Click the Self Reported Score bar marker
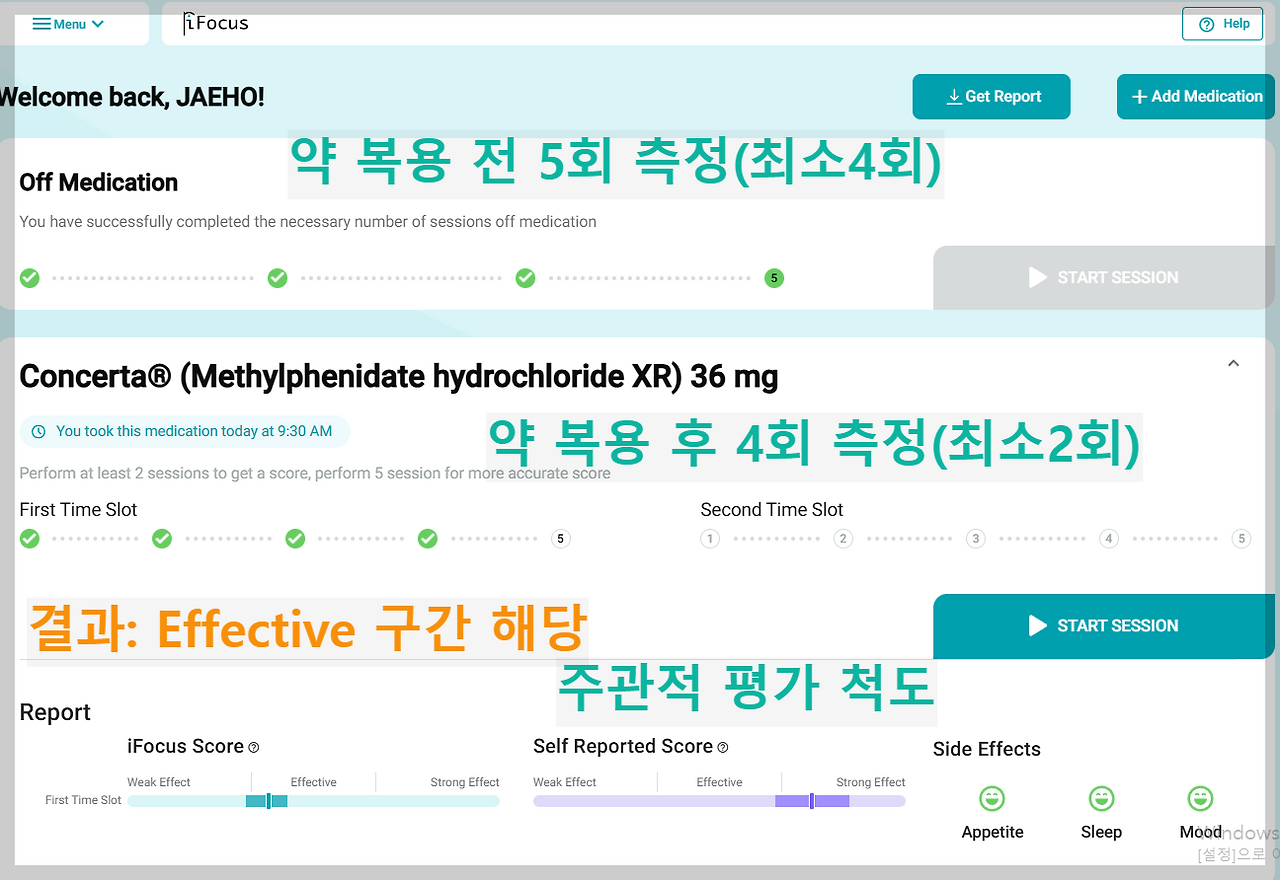Screen dimensions: 1280x880 (x=811, y=801)
